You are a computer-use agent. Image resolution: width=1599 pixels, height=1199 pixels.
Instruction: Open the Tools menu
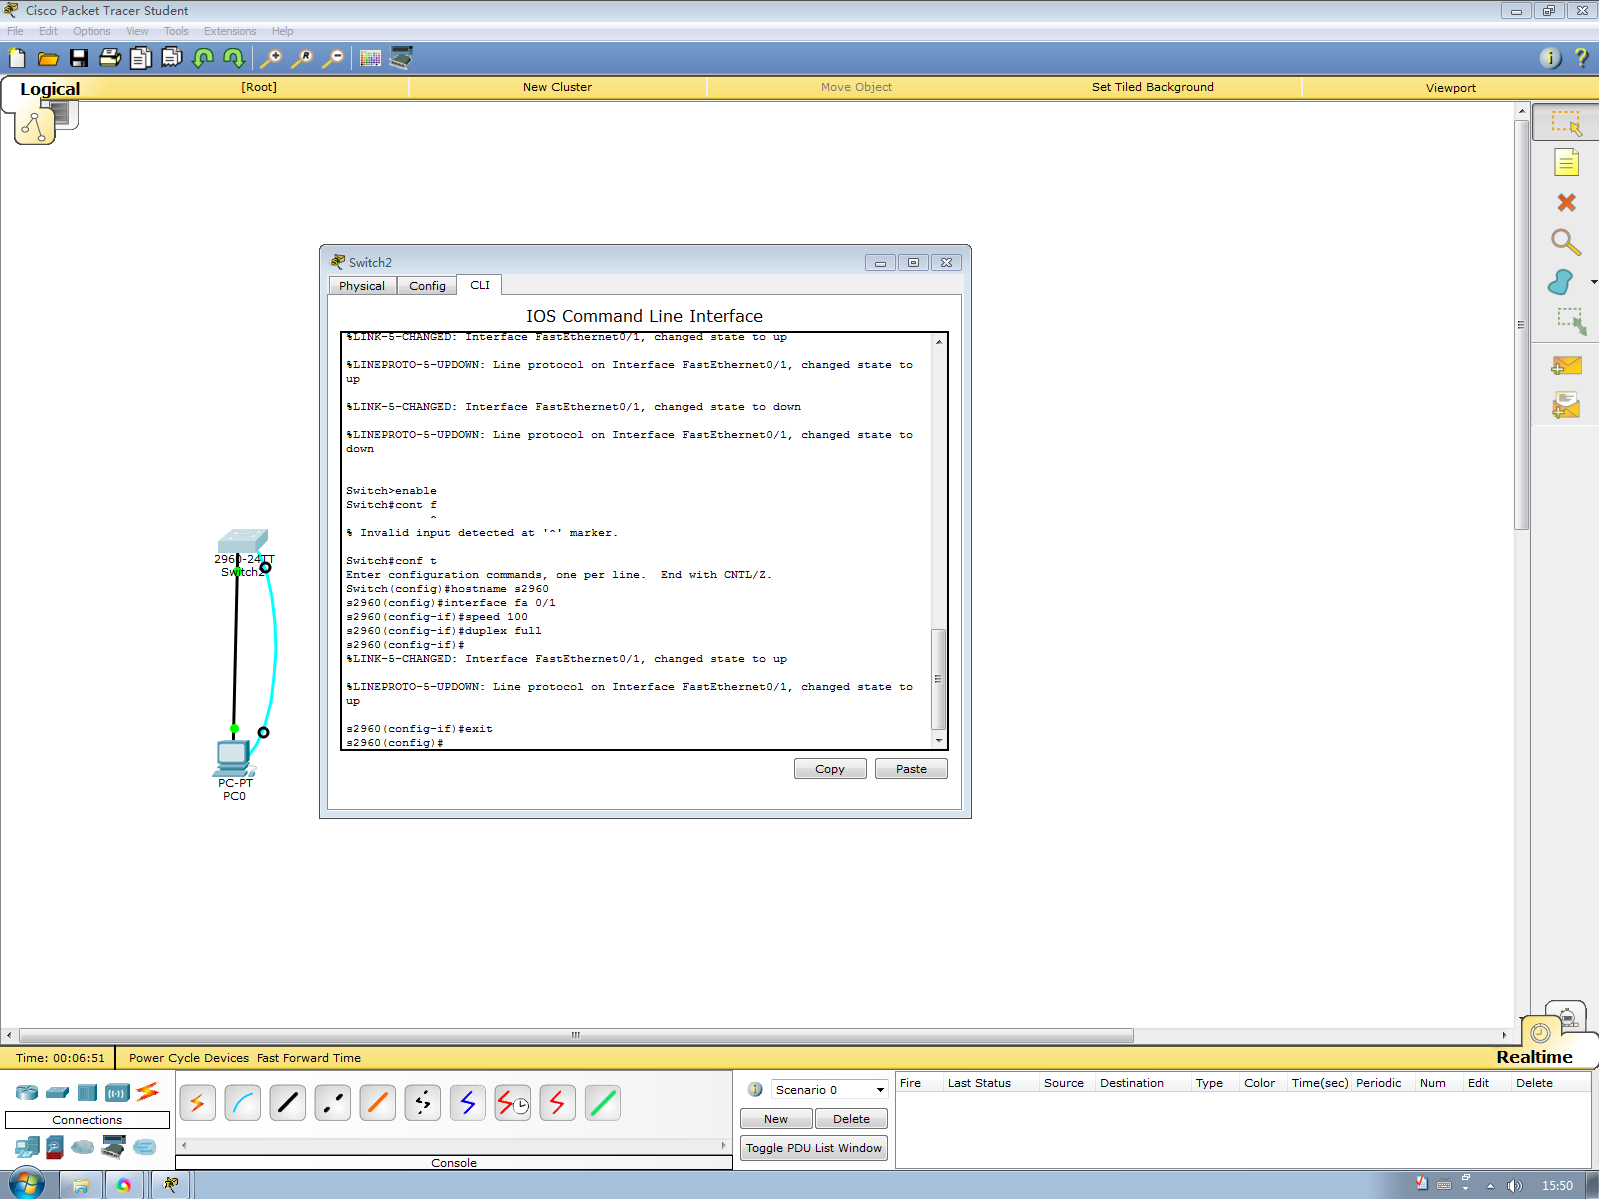click(x=176, y=31)
